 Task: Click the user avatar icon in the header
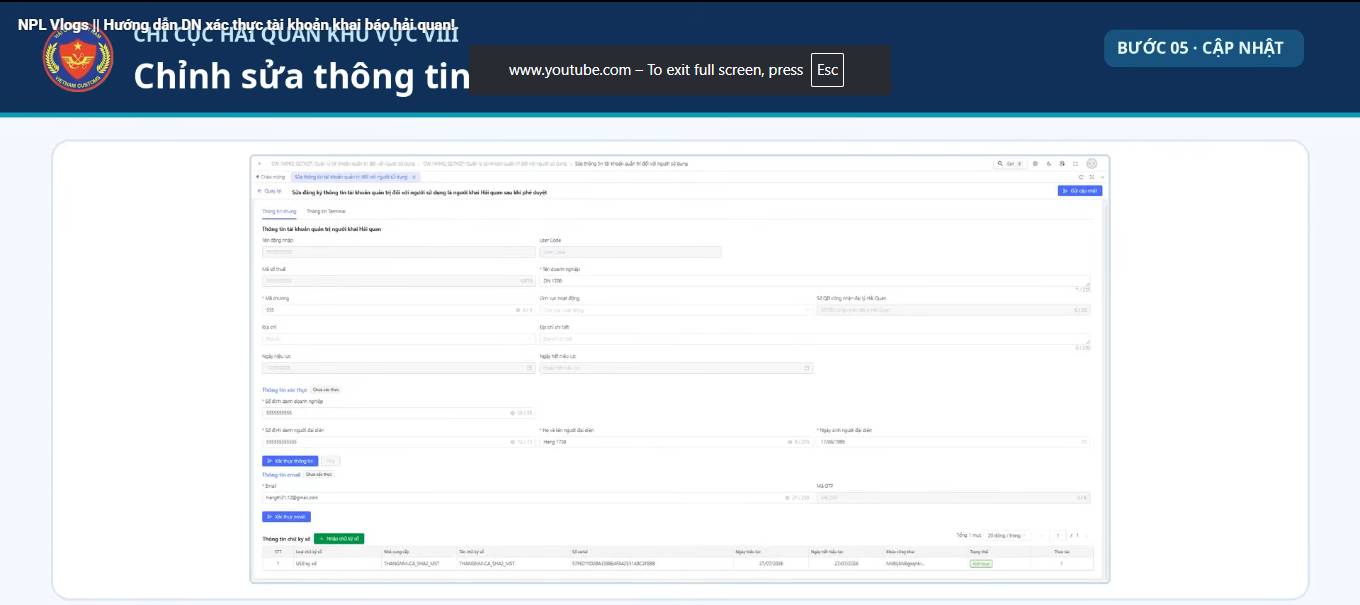(1092, 164)
